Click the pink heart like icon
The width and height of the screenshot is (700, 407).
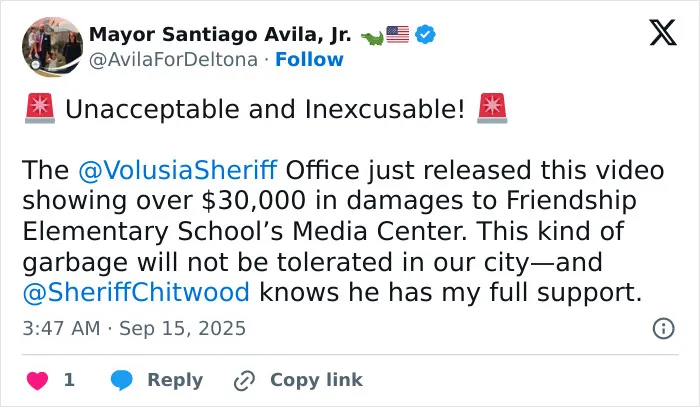pos(37,380)
